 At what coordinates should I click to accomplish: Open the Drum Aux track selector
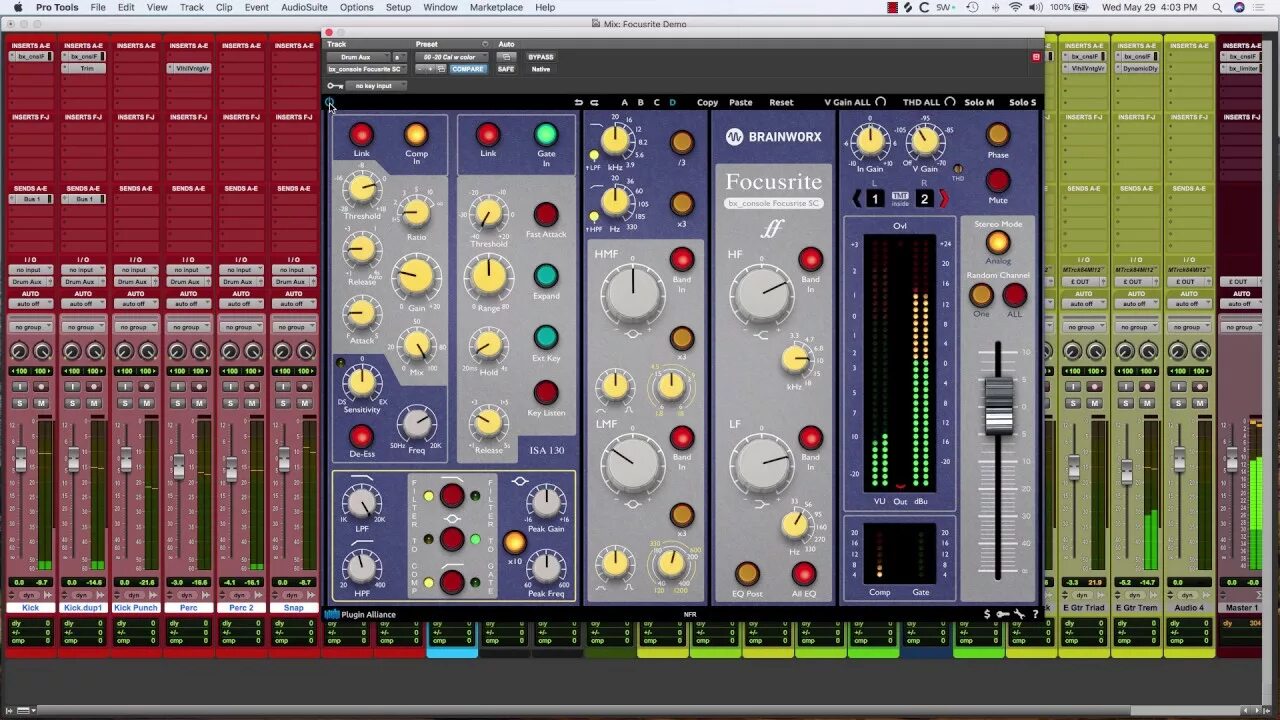click(358, 57)
